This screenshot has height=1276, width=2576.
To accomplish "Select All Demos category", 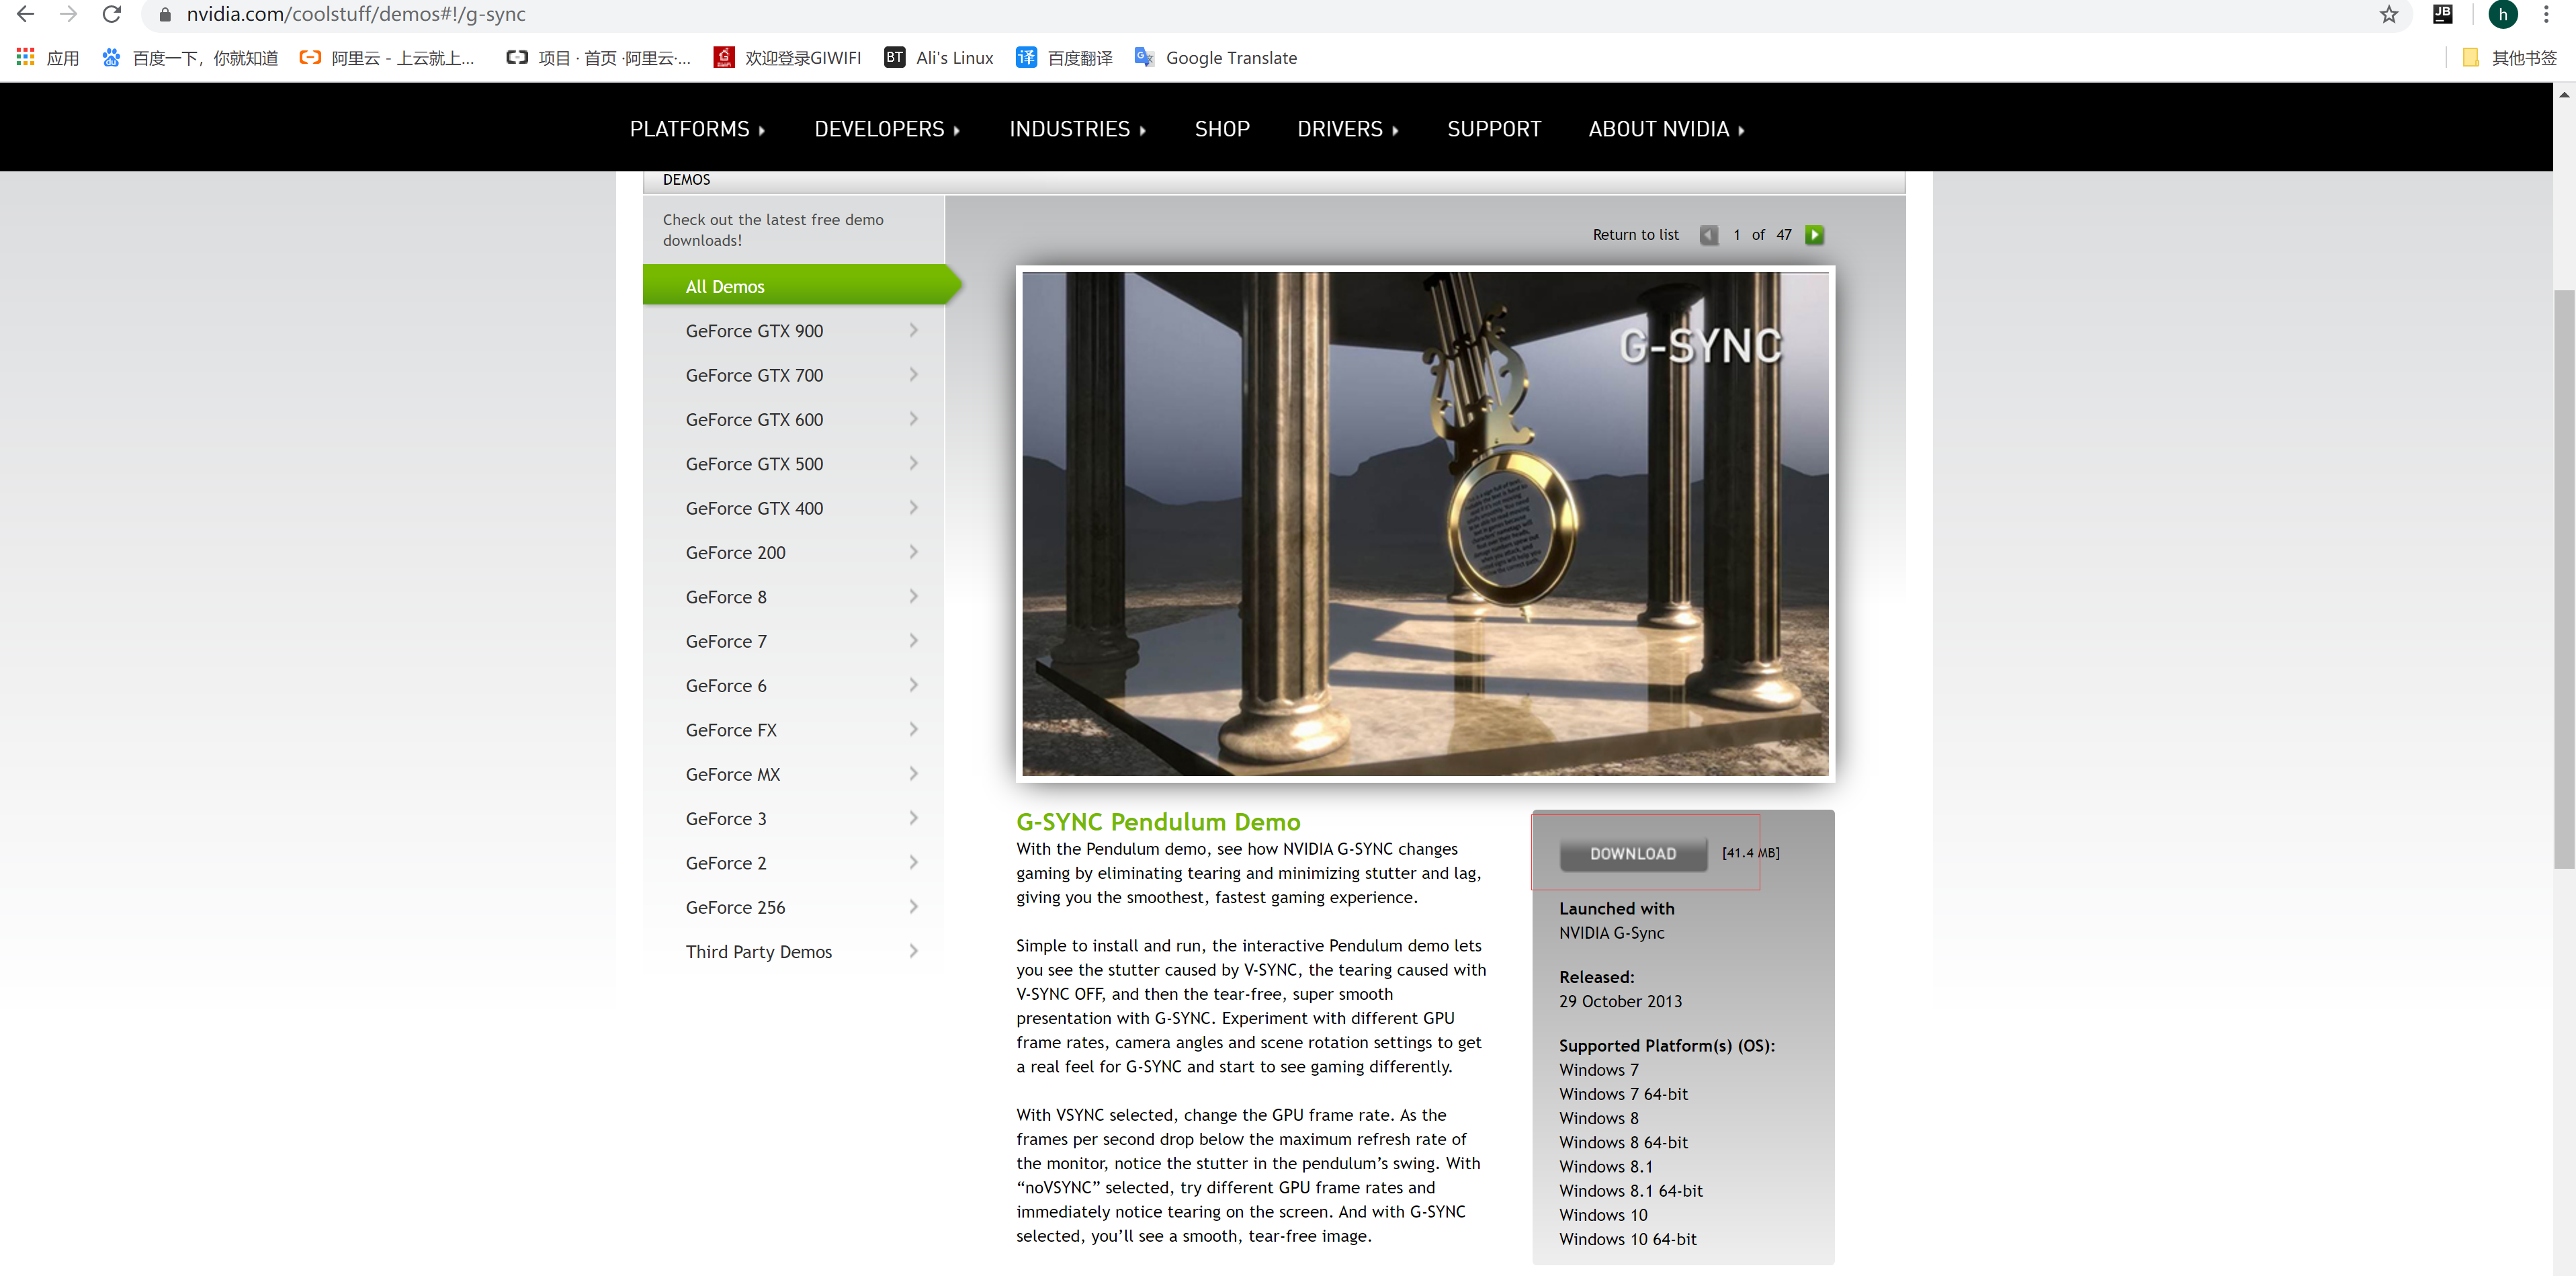I will pyautogui.click(x=801, y=286).
